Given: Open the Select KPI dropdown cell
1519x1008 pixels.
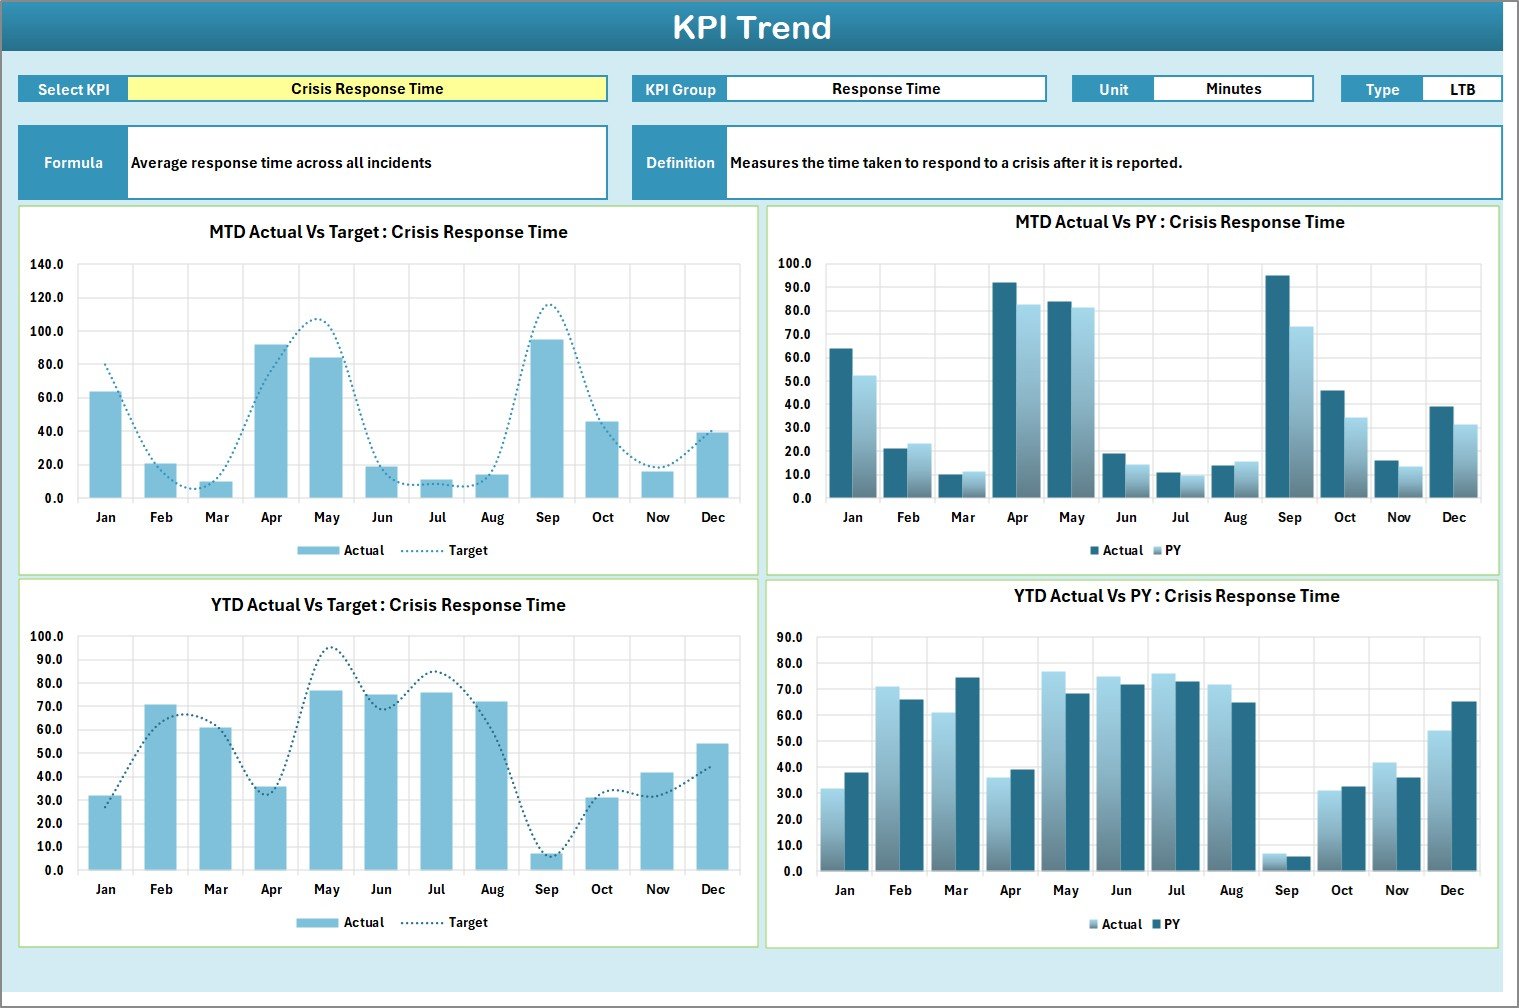Looking at the screenshot, I should pyautogui.click(x=367, y=89).
